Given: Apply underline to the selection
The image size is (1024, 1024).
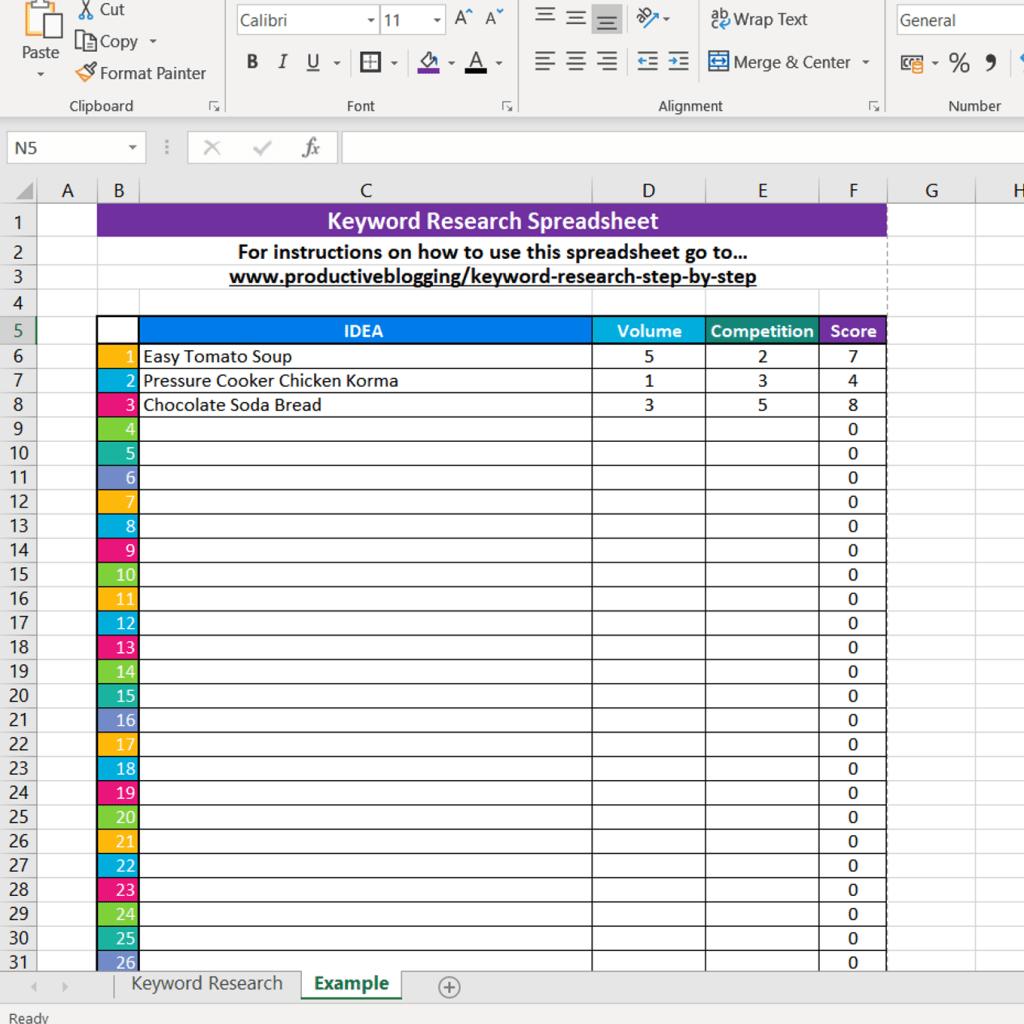Looking at the screenshot, I should click(311, 62).
